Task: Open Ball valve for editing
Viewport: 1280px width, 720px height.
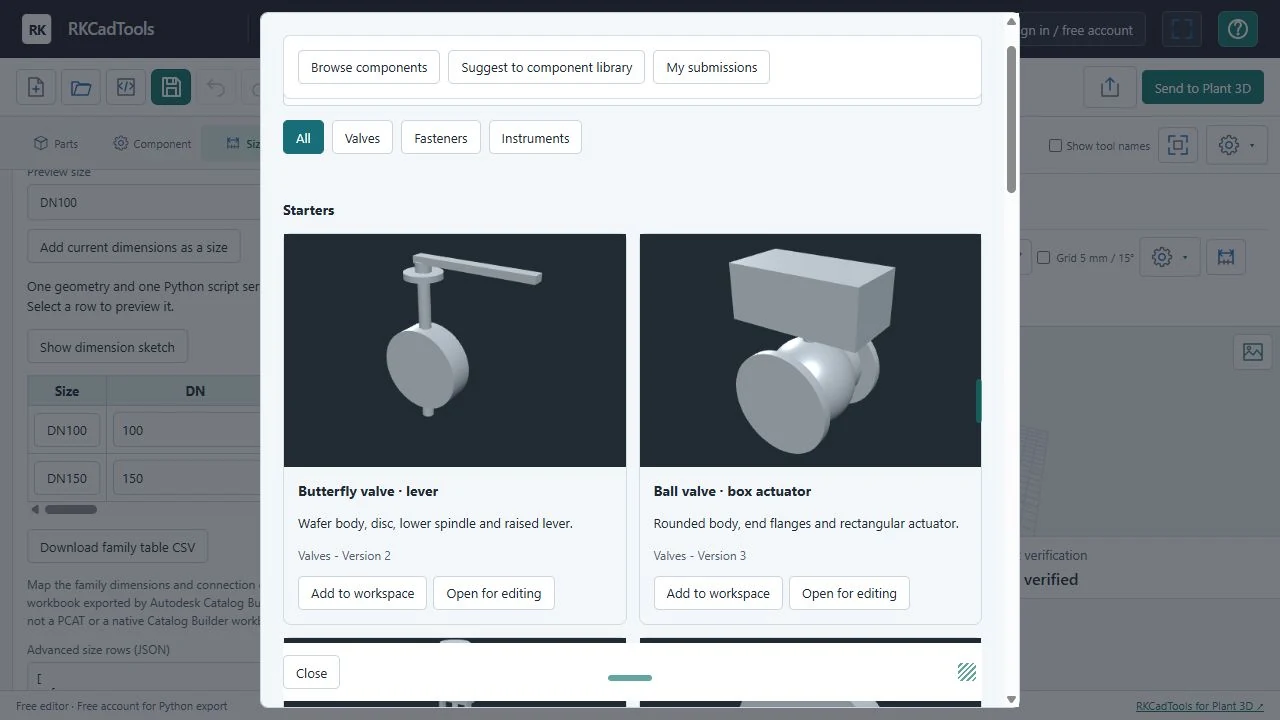Action: (x=849, y=593)
